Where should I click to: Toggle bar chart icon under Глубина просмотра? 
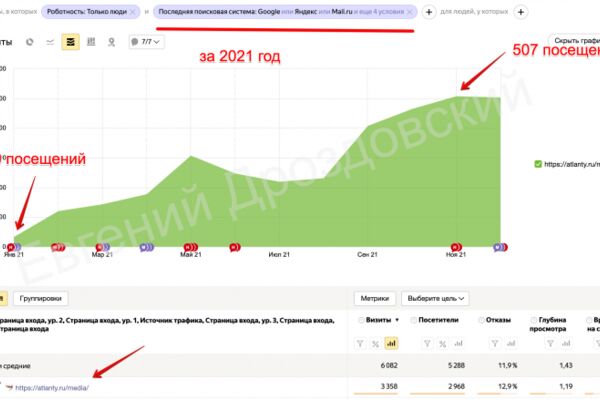pyautogui.click(x=566, y=344)
